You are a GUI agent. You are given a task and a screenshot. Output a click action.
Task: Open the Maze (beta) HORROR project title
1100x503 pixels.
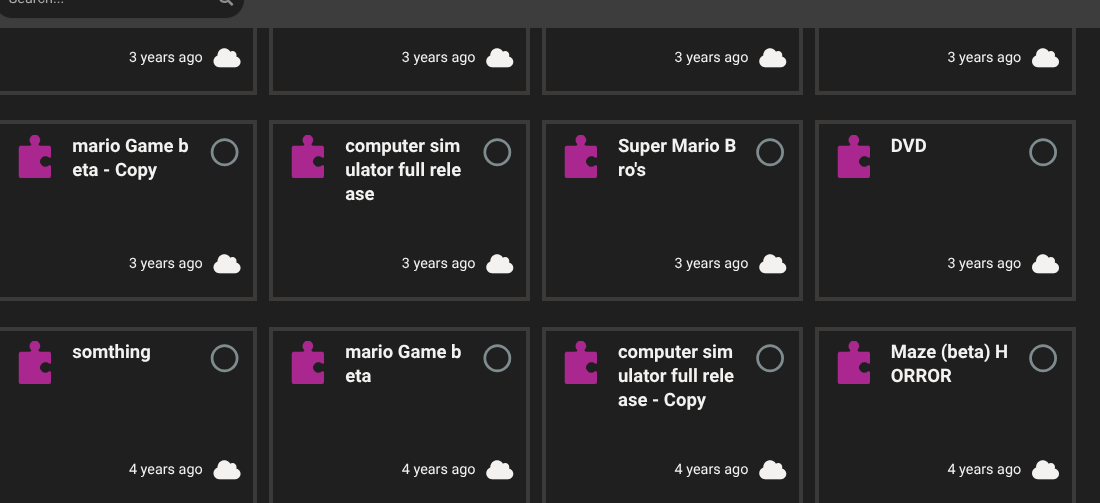[x=949, y=364]
